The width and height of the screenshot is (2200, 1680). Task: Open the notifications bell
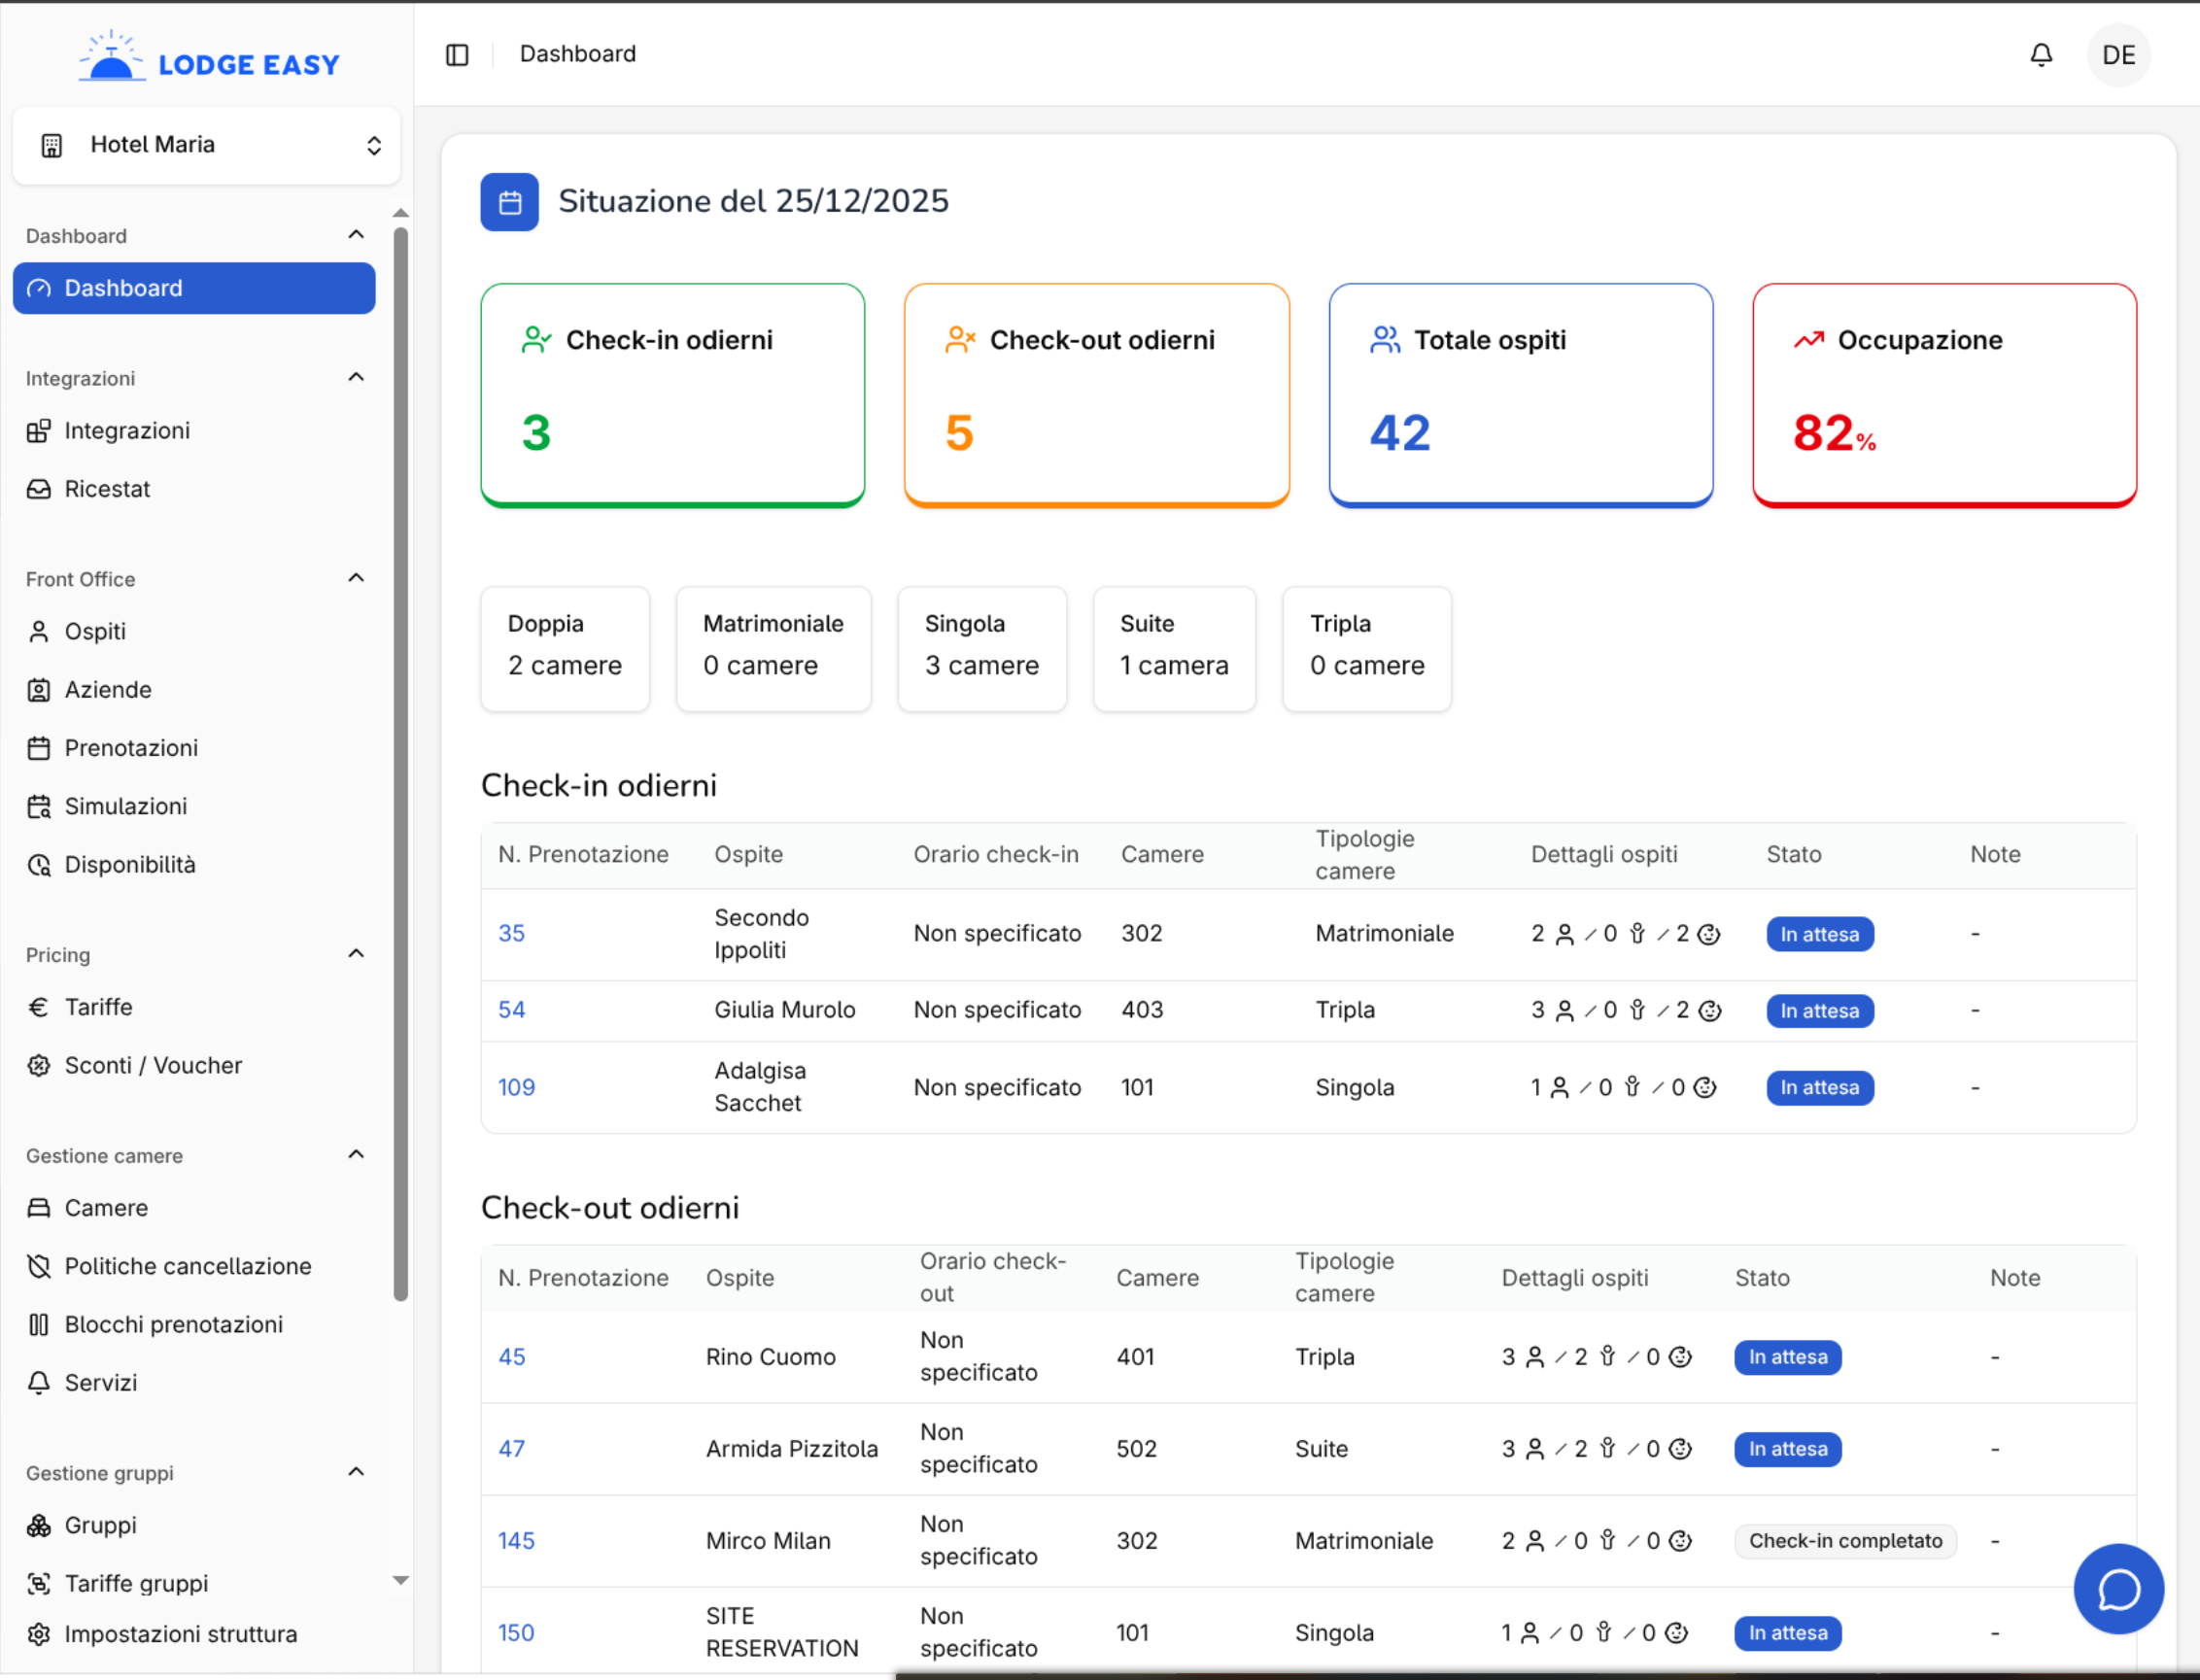tap(2041, 55)
